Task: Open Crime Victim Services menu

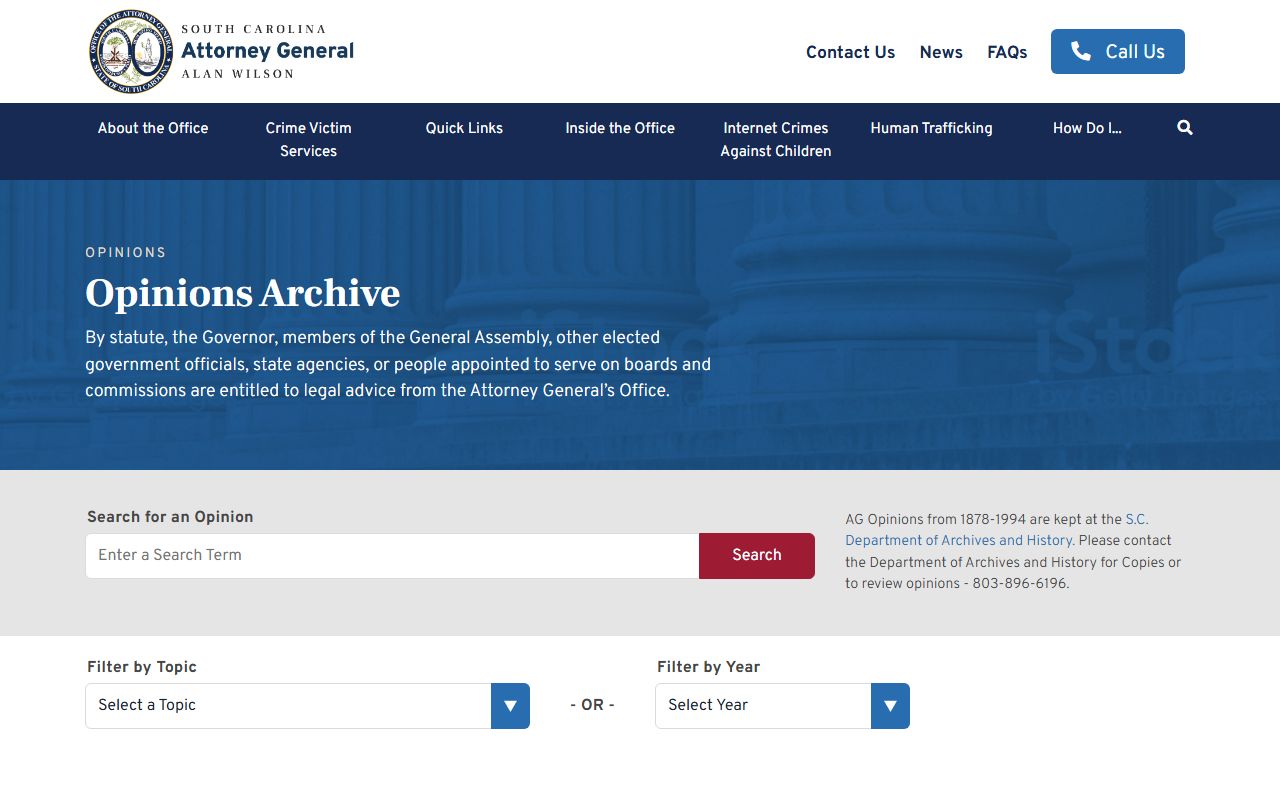Action: coord(308,140)
